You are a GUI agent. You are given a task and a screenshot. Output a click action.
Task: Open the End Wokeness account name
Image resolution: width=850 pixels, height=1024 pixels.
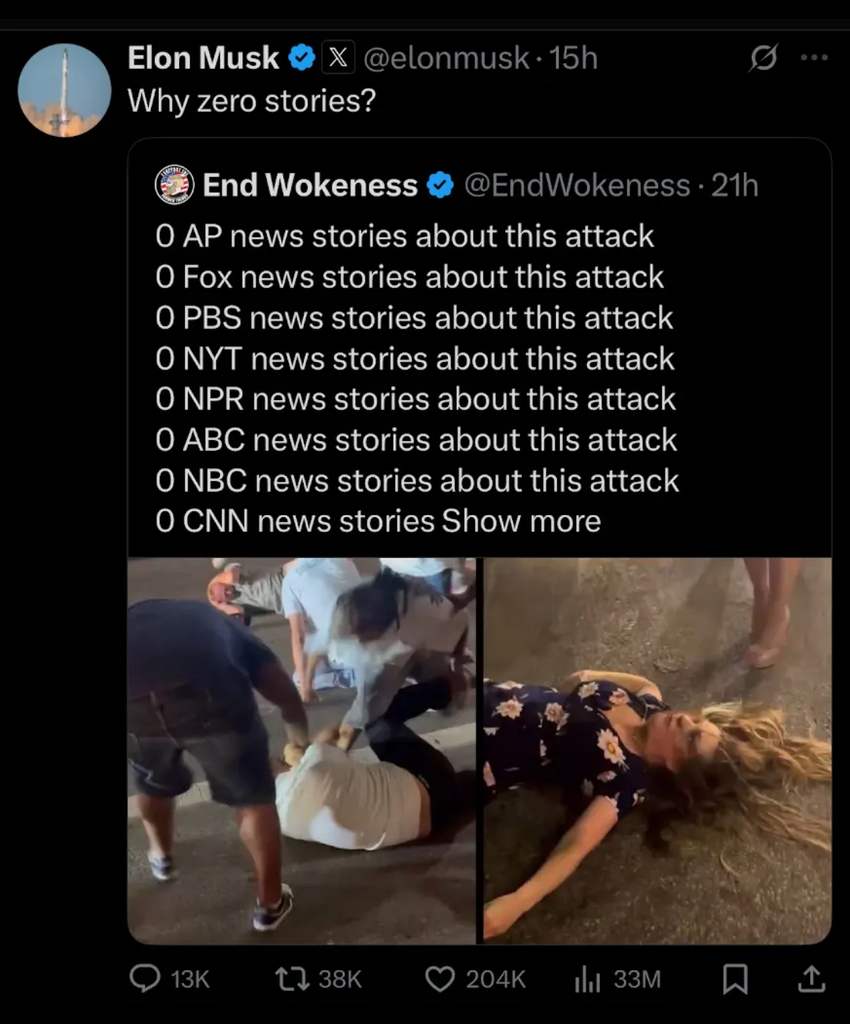[310, 185]
